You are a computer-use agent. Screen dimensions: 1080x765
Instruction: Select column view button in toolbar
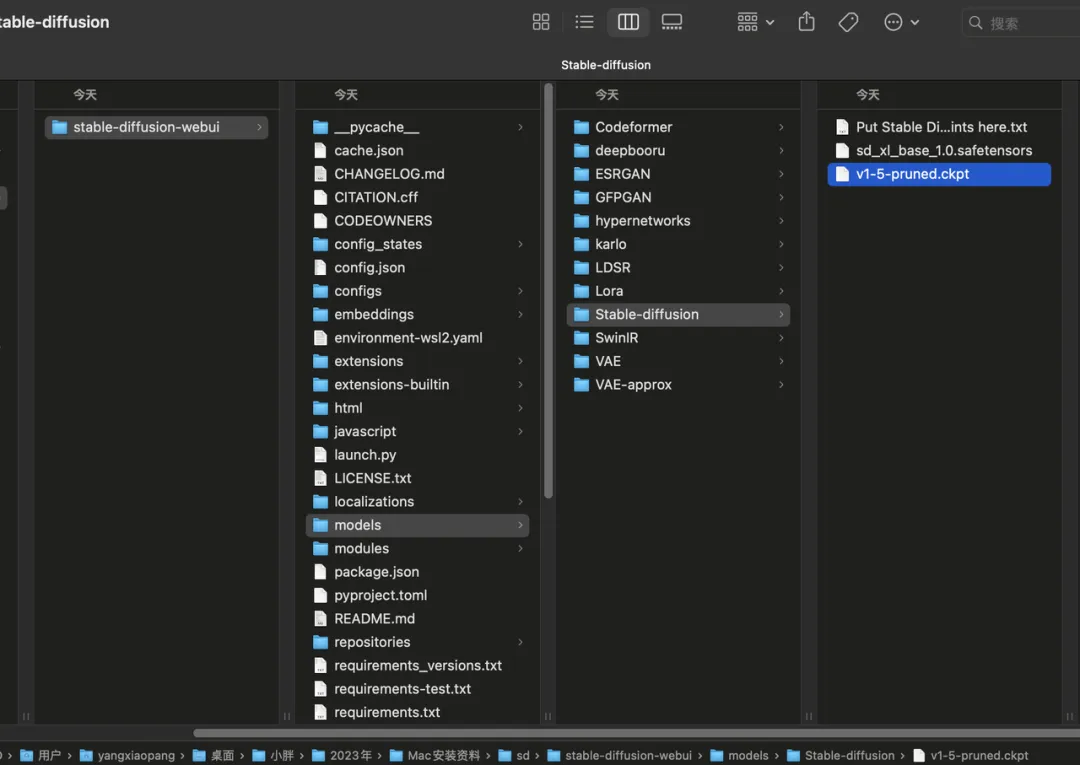click(x=627, y=22)
